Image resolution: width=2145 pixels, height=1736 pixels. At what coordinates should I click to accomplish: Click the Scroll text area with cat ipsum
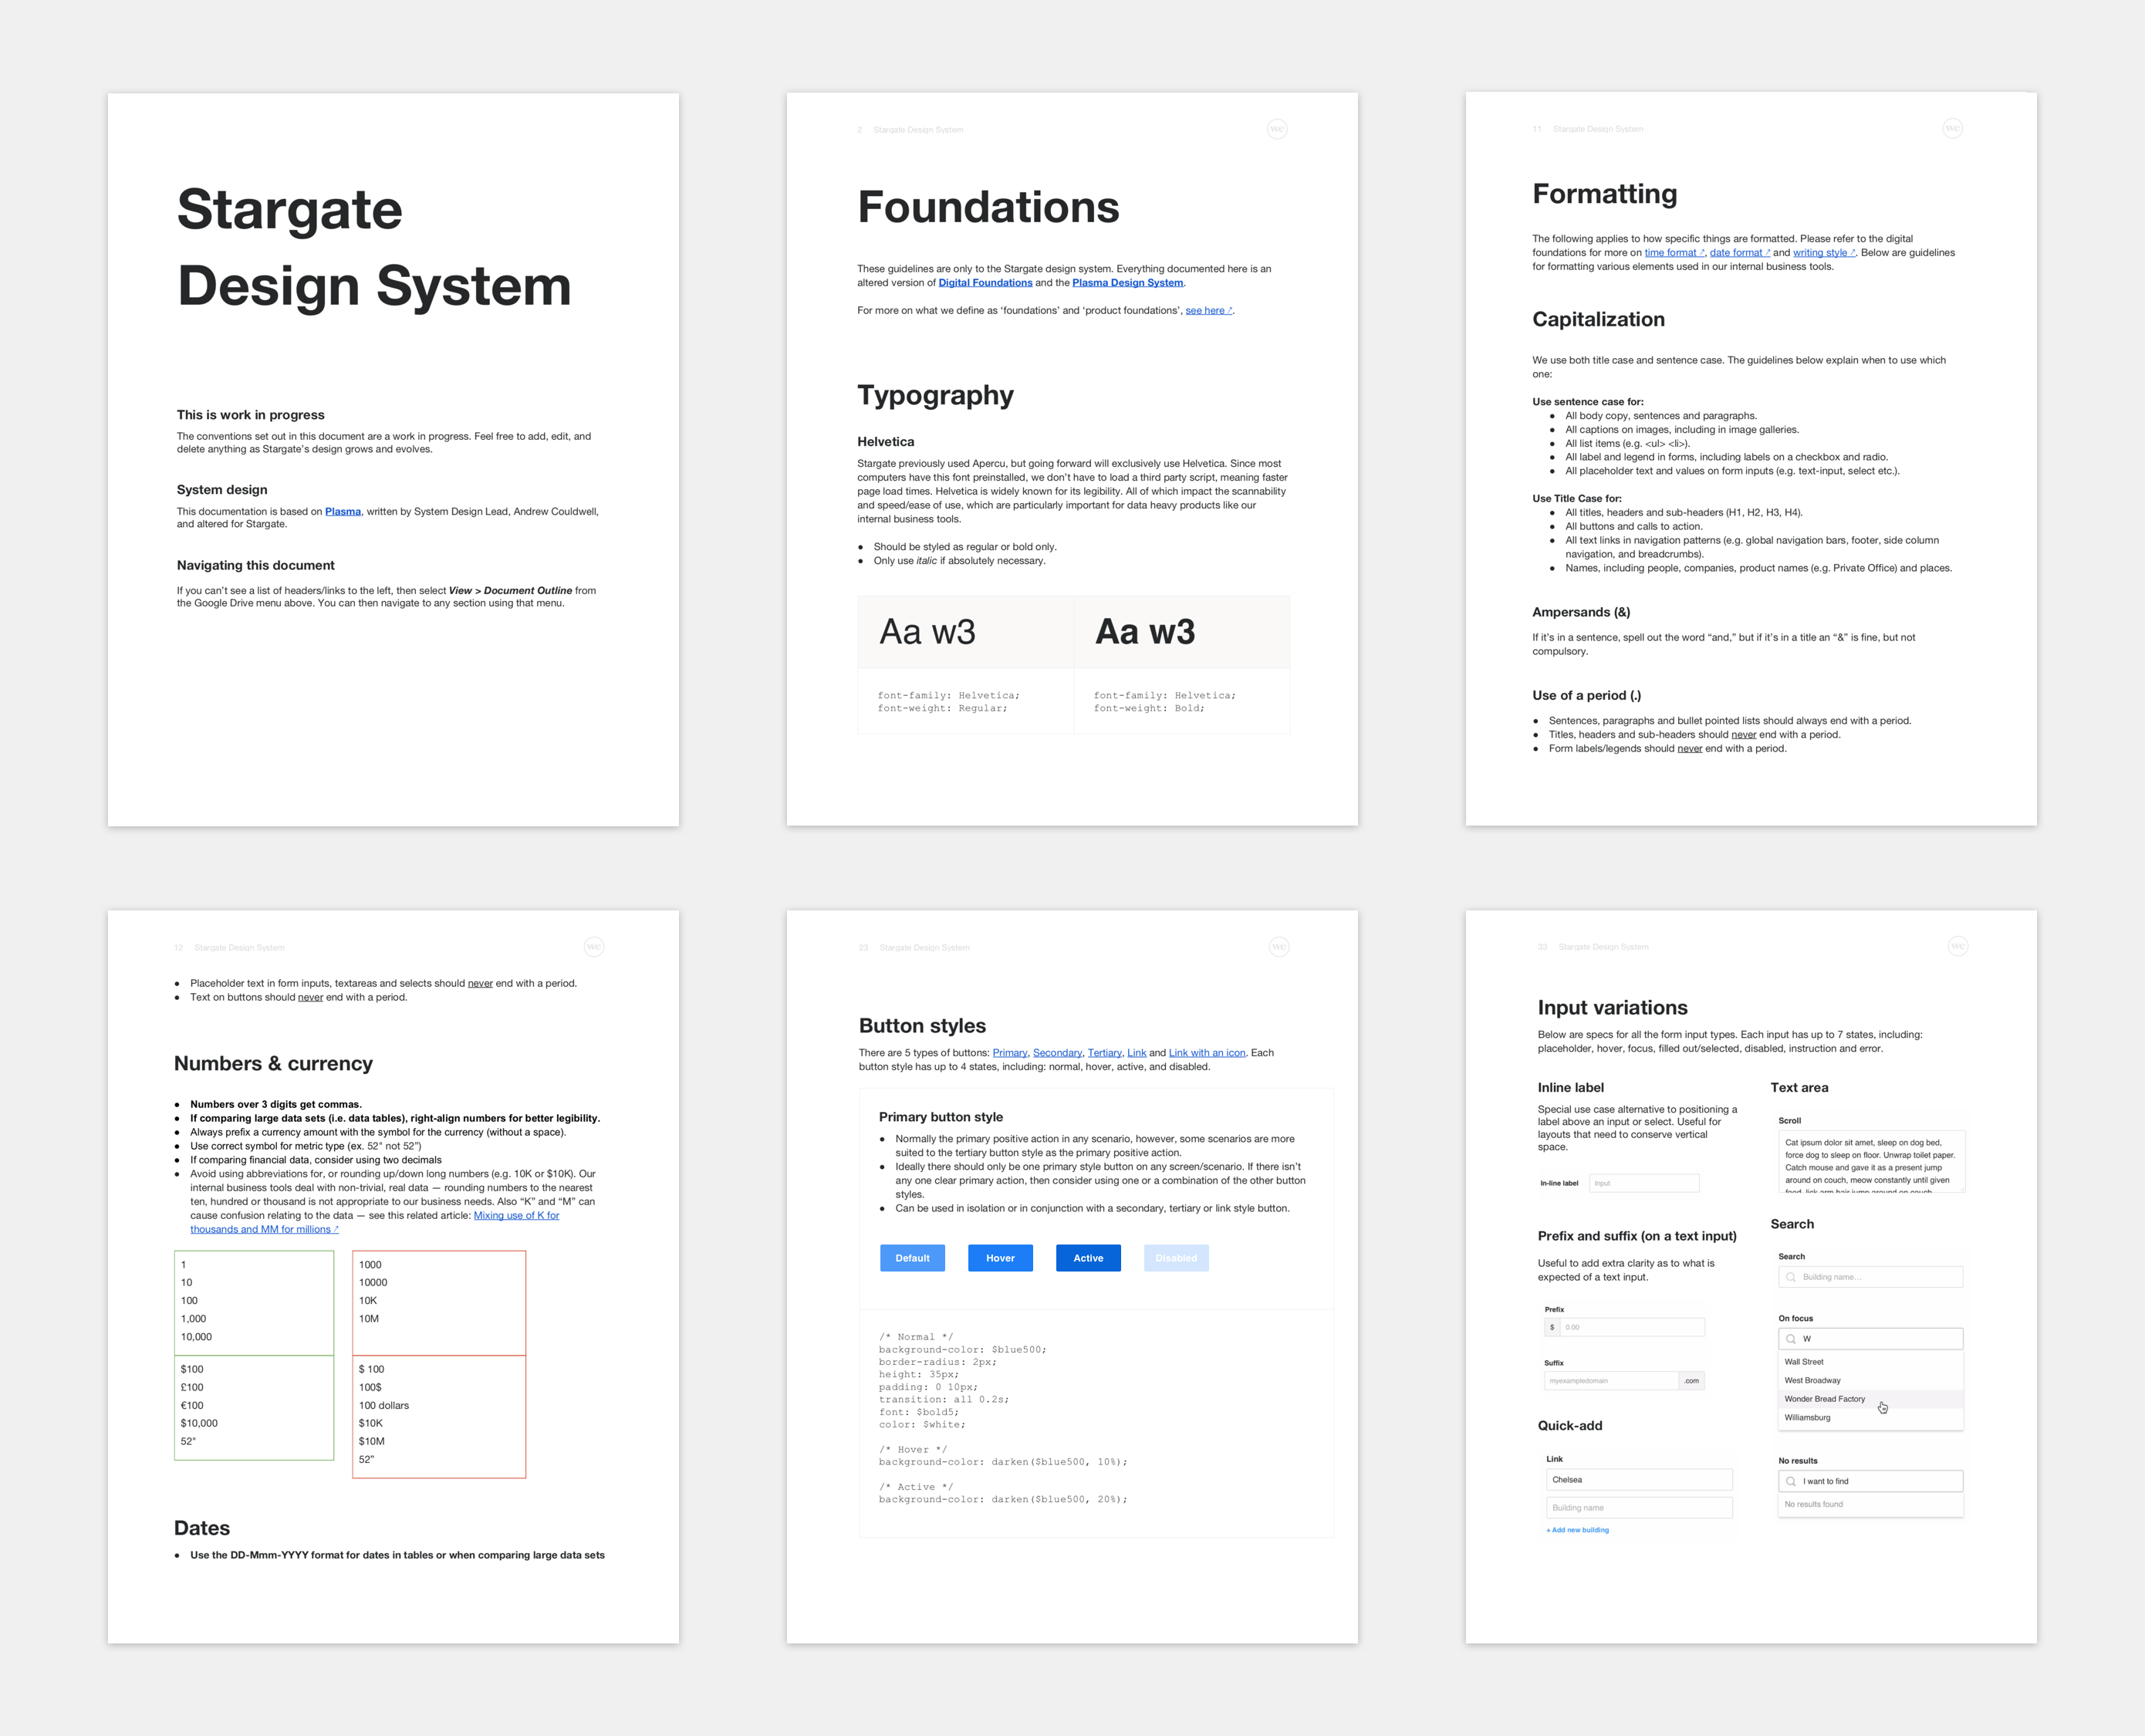(1871, 1162)
